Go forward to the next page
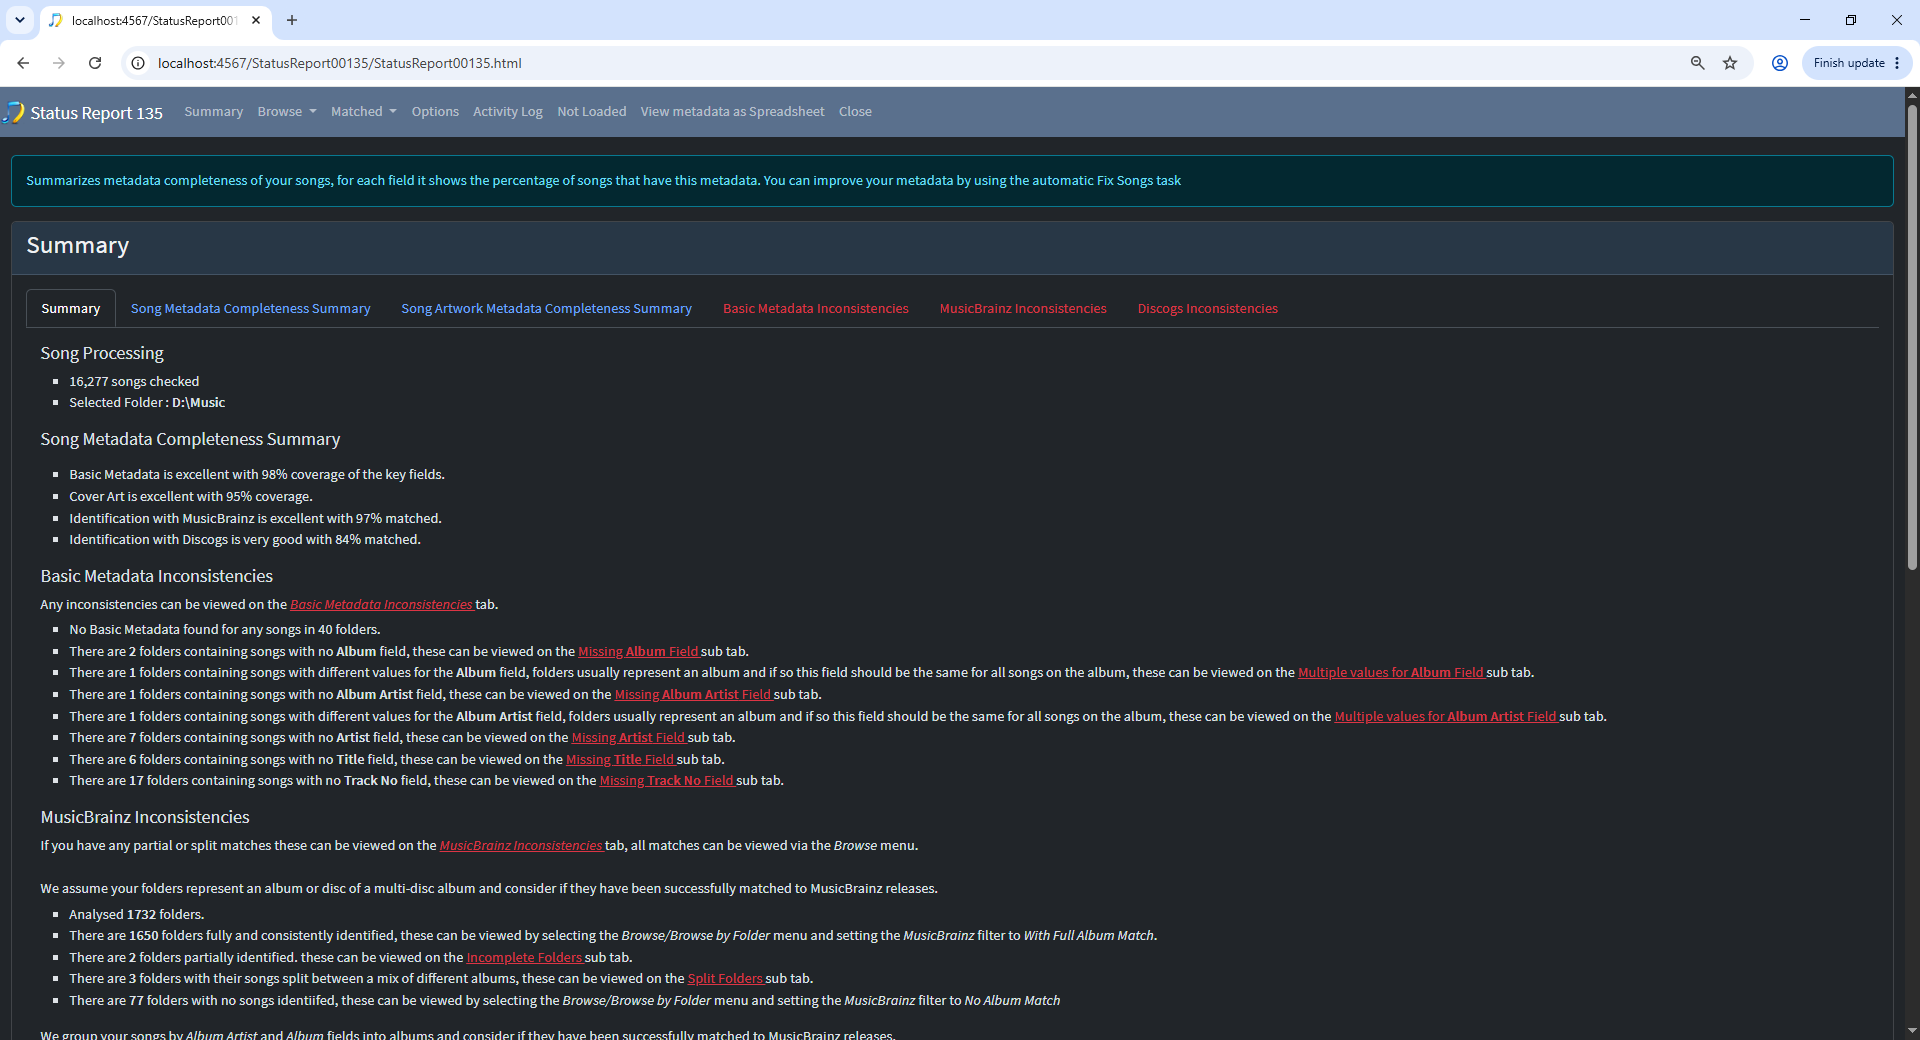This screenshot has width=1920, height=1040. pyautogui.click(x=59, y=63)
